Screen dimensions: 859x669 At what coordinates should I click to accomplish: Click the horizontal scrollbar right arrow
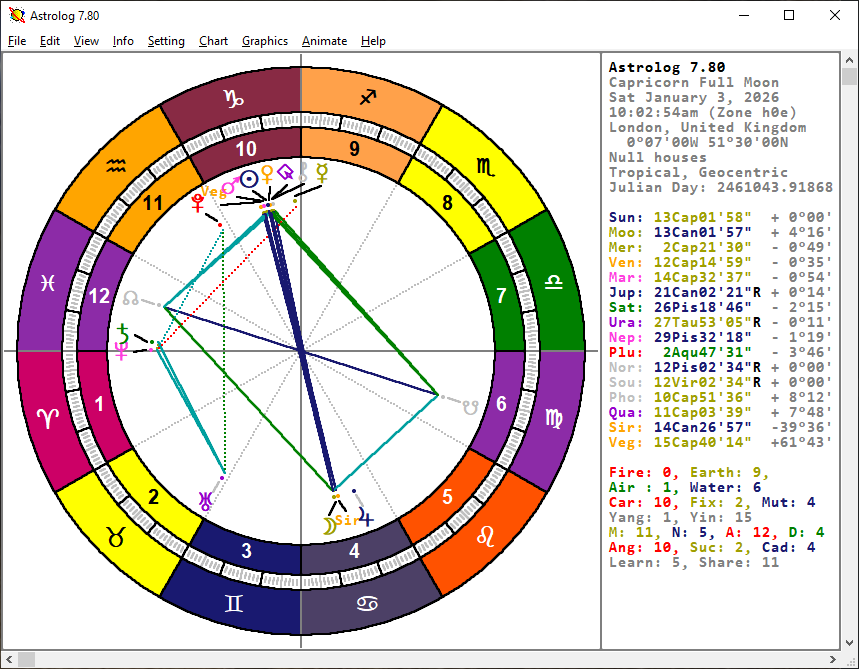click(832, 659)
